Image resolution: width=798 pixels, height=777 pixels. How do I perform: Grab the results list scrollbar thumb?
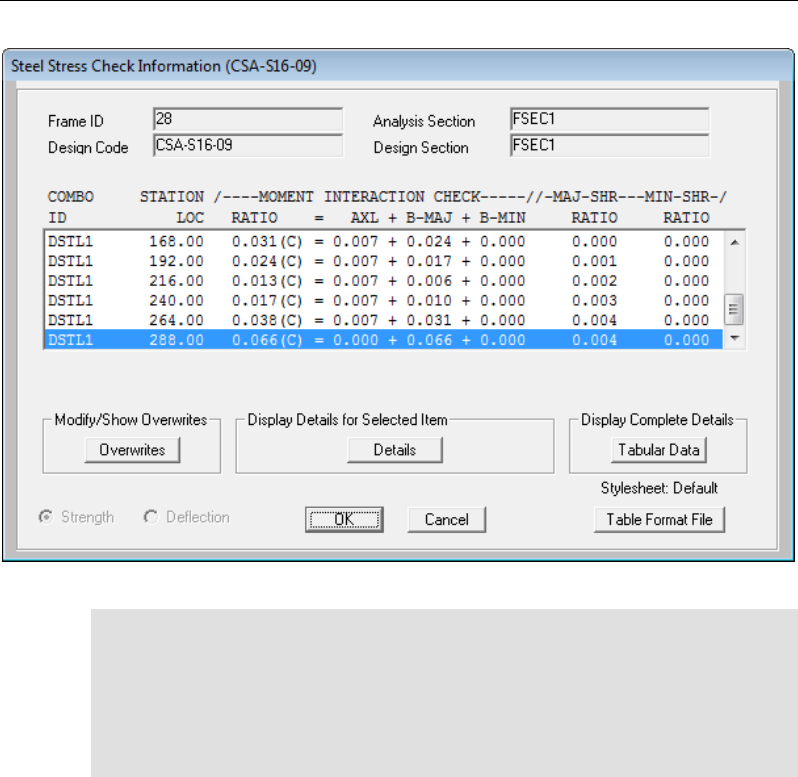pos(734,309)
